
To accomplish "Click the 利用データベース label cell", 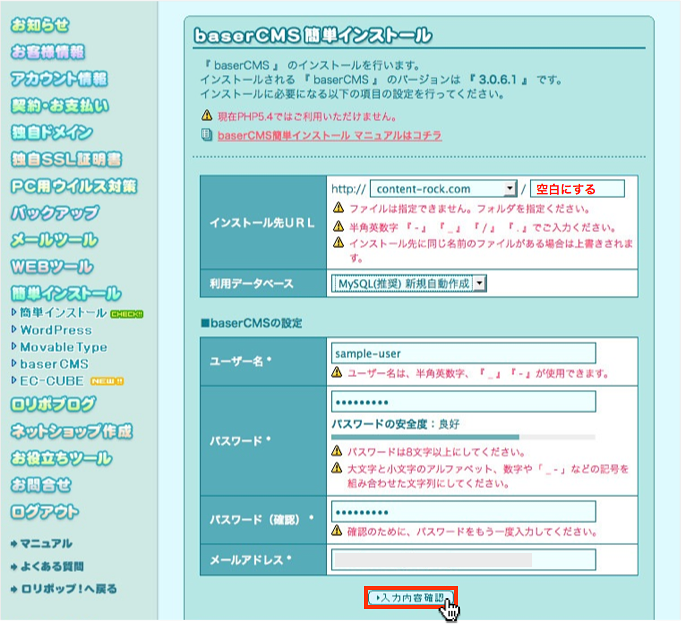I will 263,284.
